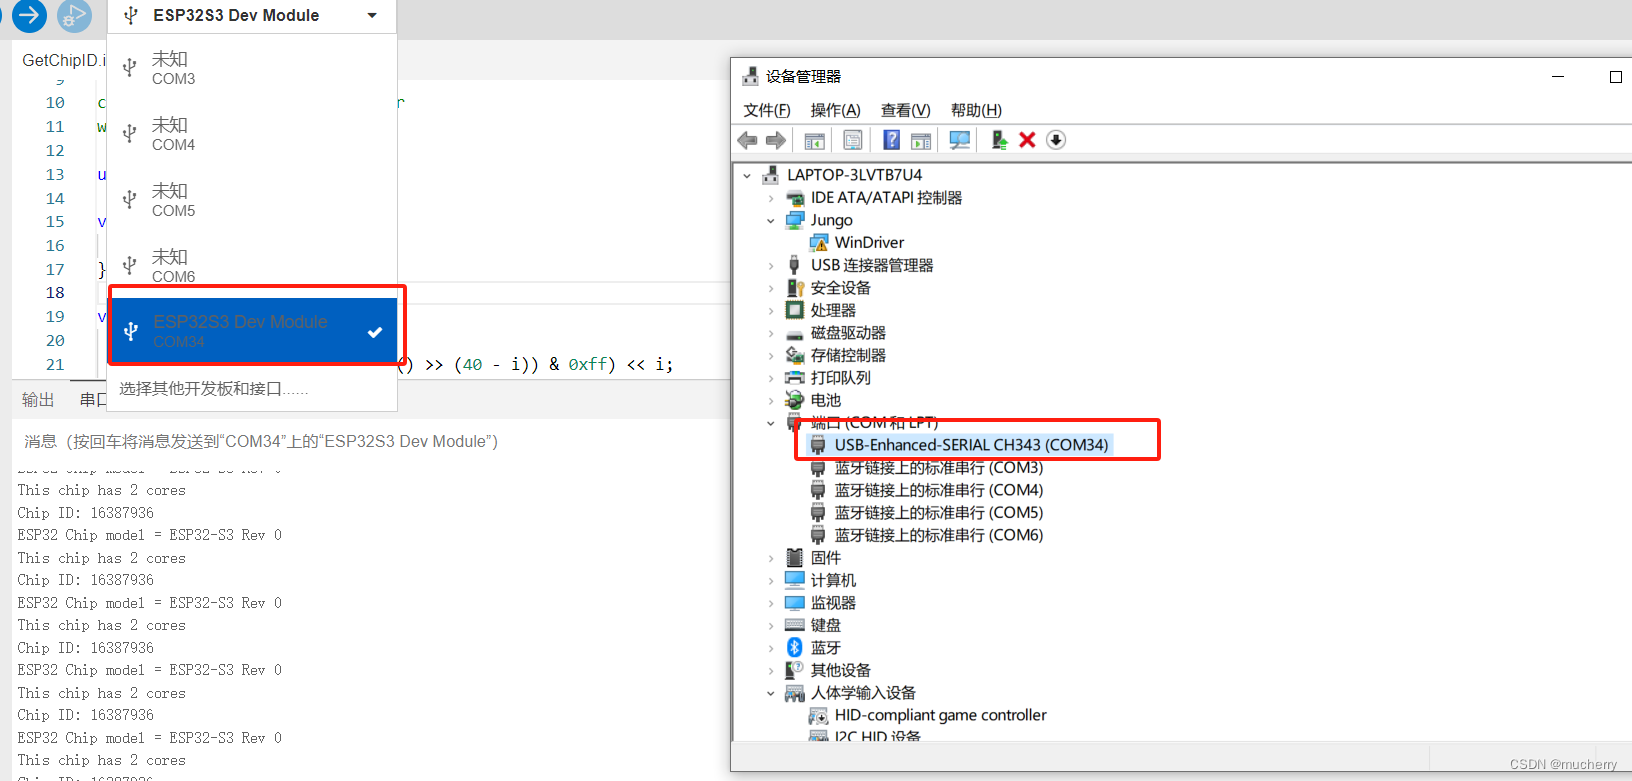Click the Disable device down-arrow icon
The width and height of the screenshot is (1632, 781).
(1056, 140)
